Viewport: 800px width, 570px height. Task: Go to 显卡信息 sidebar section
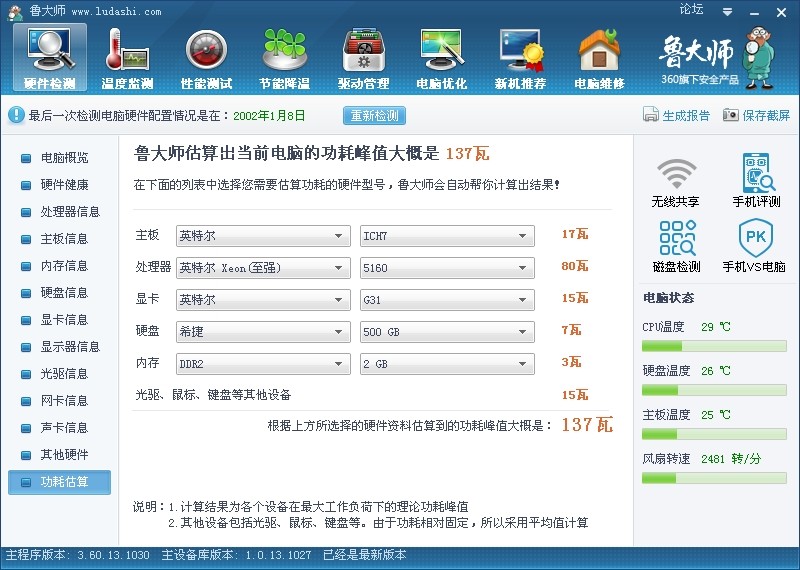(64, 320)
